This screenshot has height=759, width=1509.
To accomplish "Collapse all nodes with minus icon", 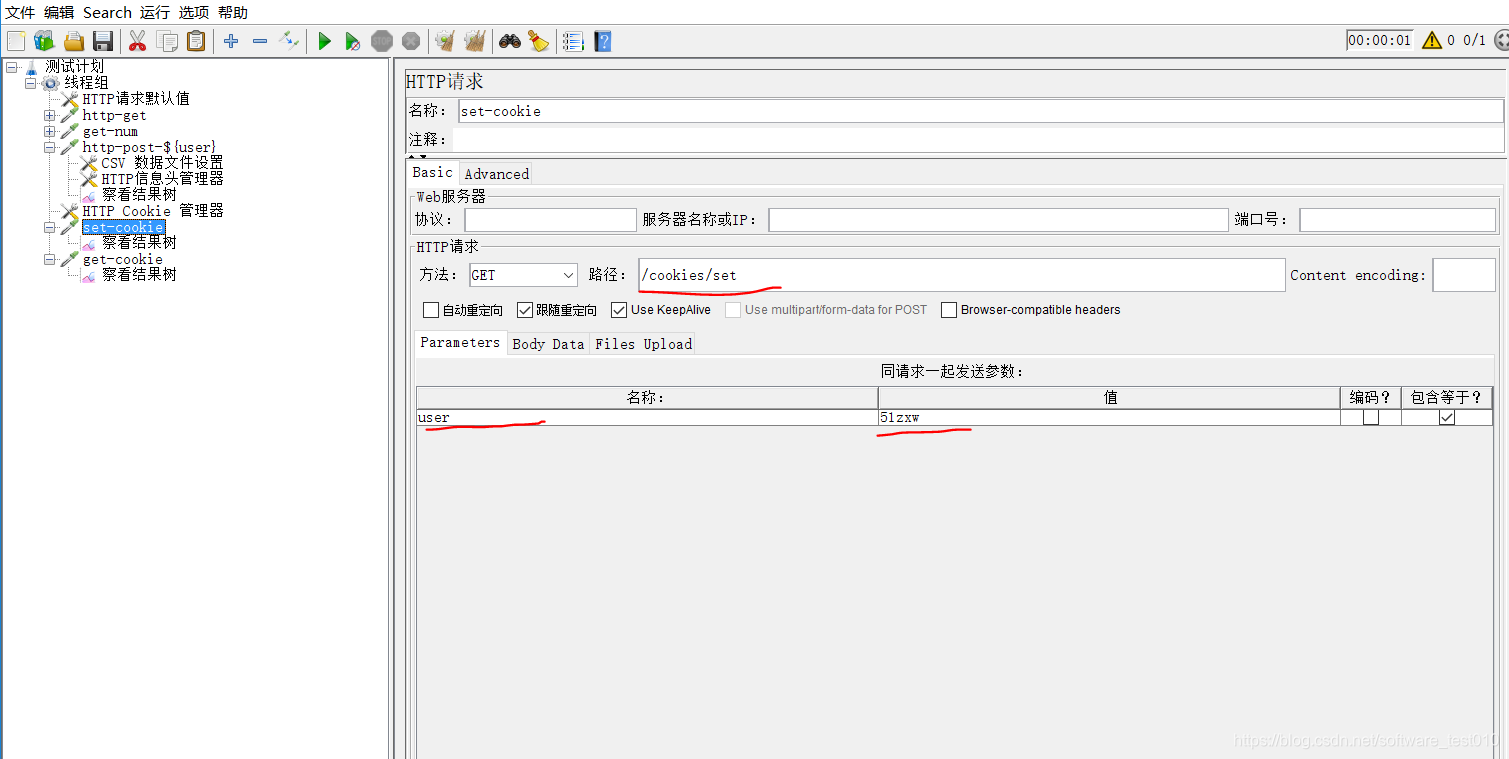I will [x=260, y=41].
